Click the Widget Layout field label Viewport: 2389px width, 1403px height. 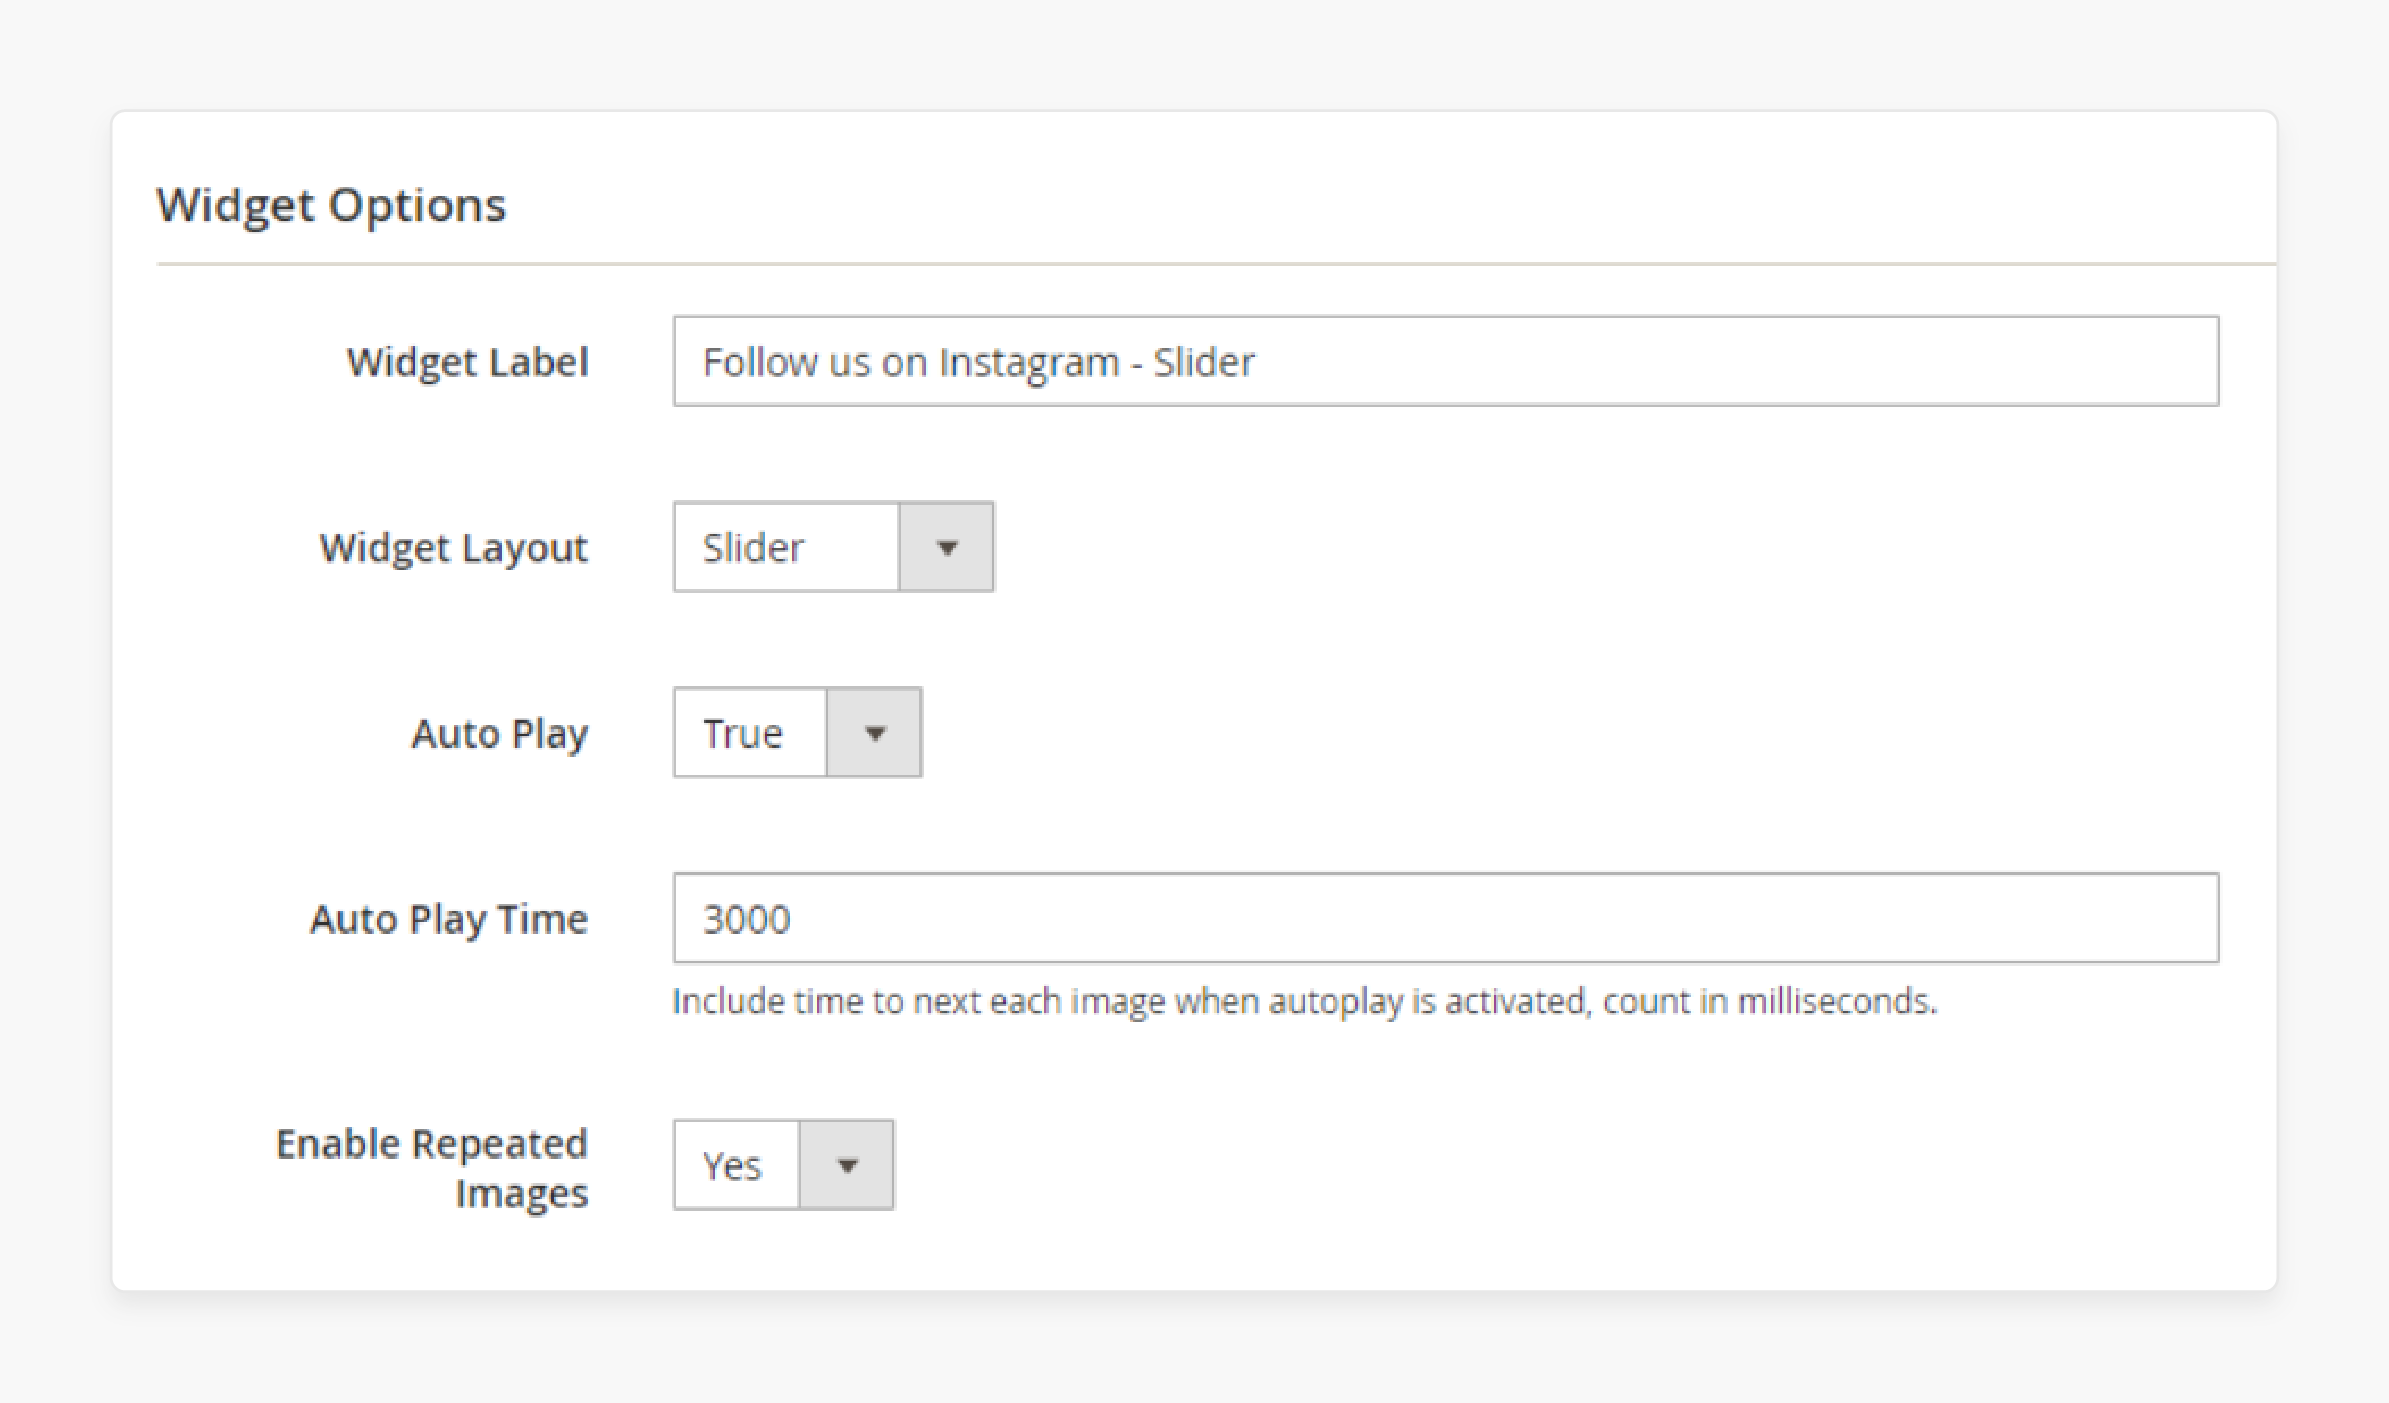(x=453, y=548)
